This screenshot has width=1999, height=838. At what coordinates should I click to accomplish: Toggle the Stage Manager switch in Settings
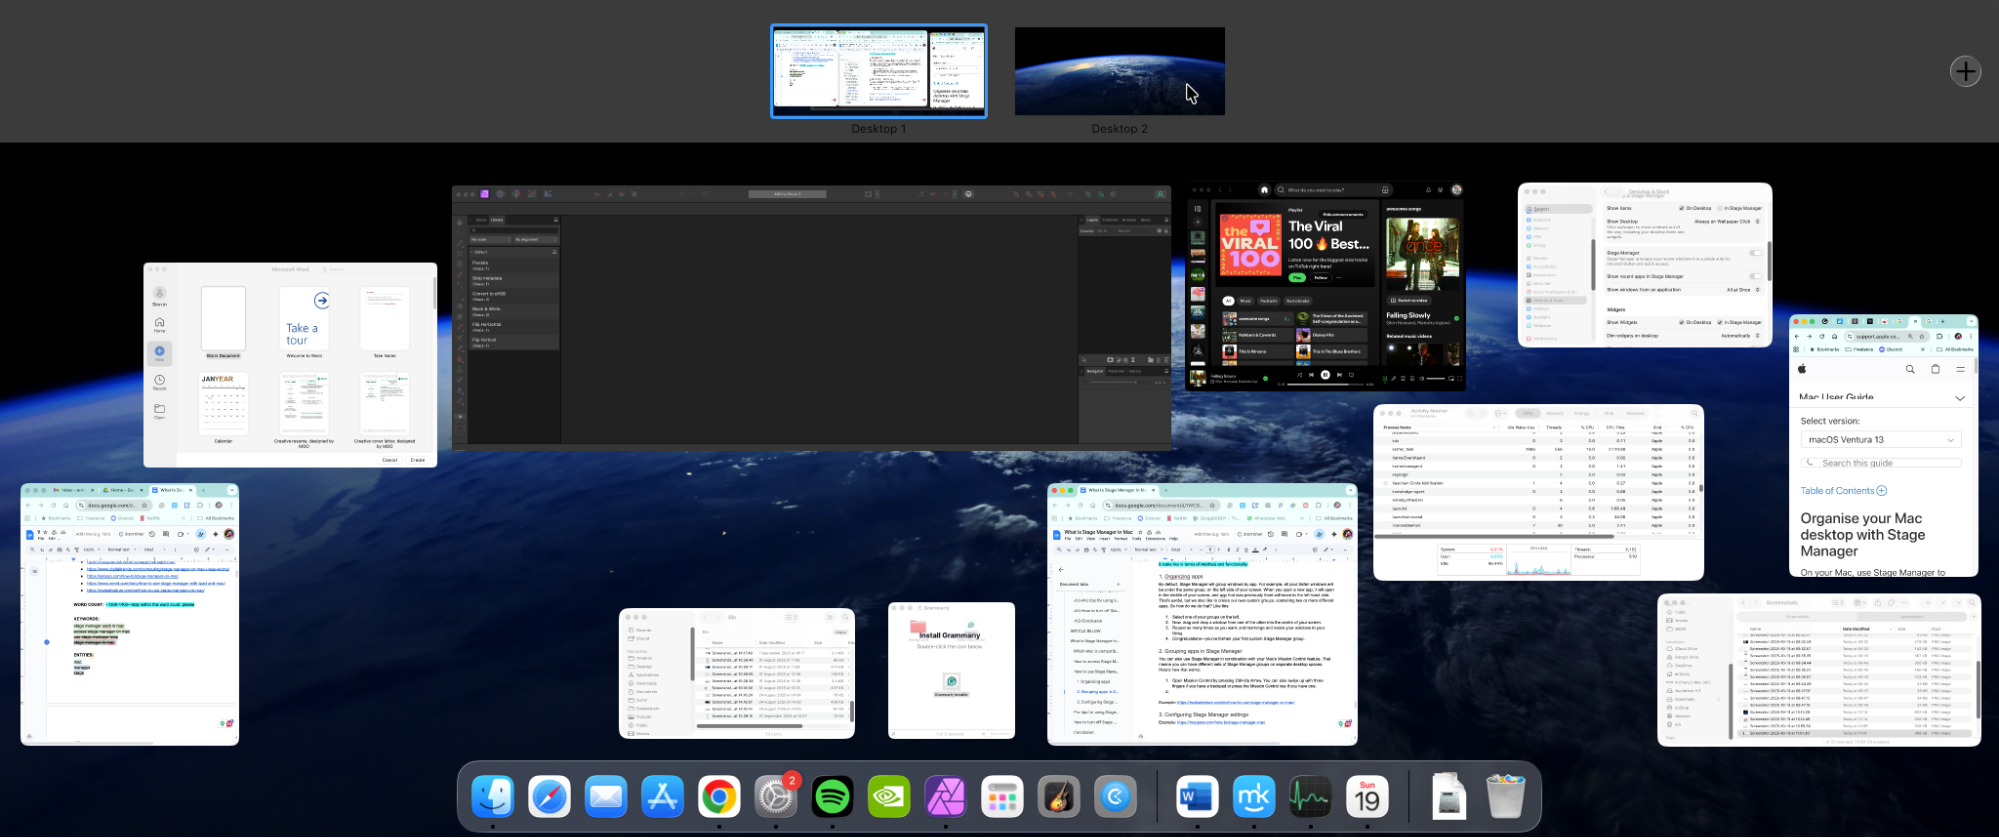pyautogui.click(x=1755, y=253)
